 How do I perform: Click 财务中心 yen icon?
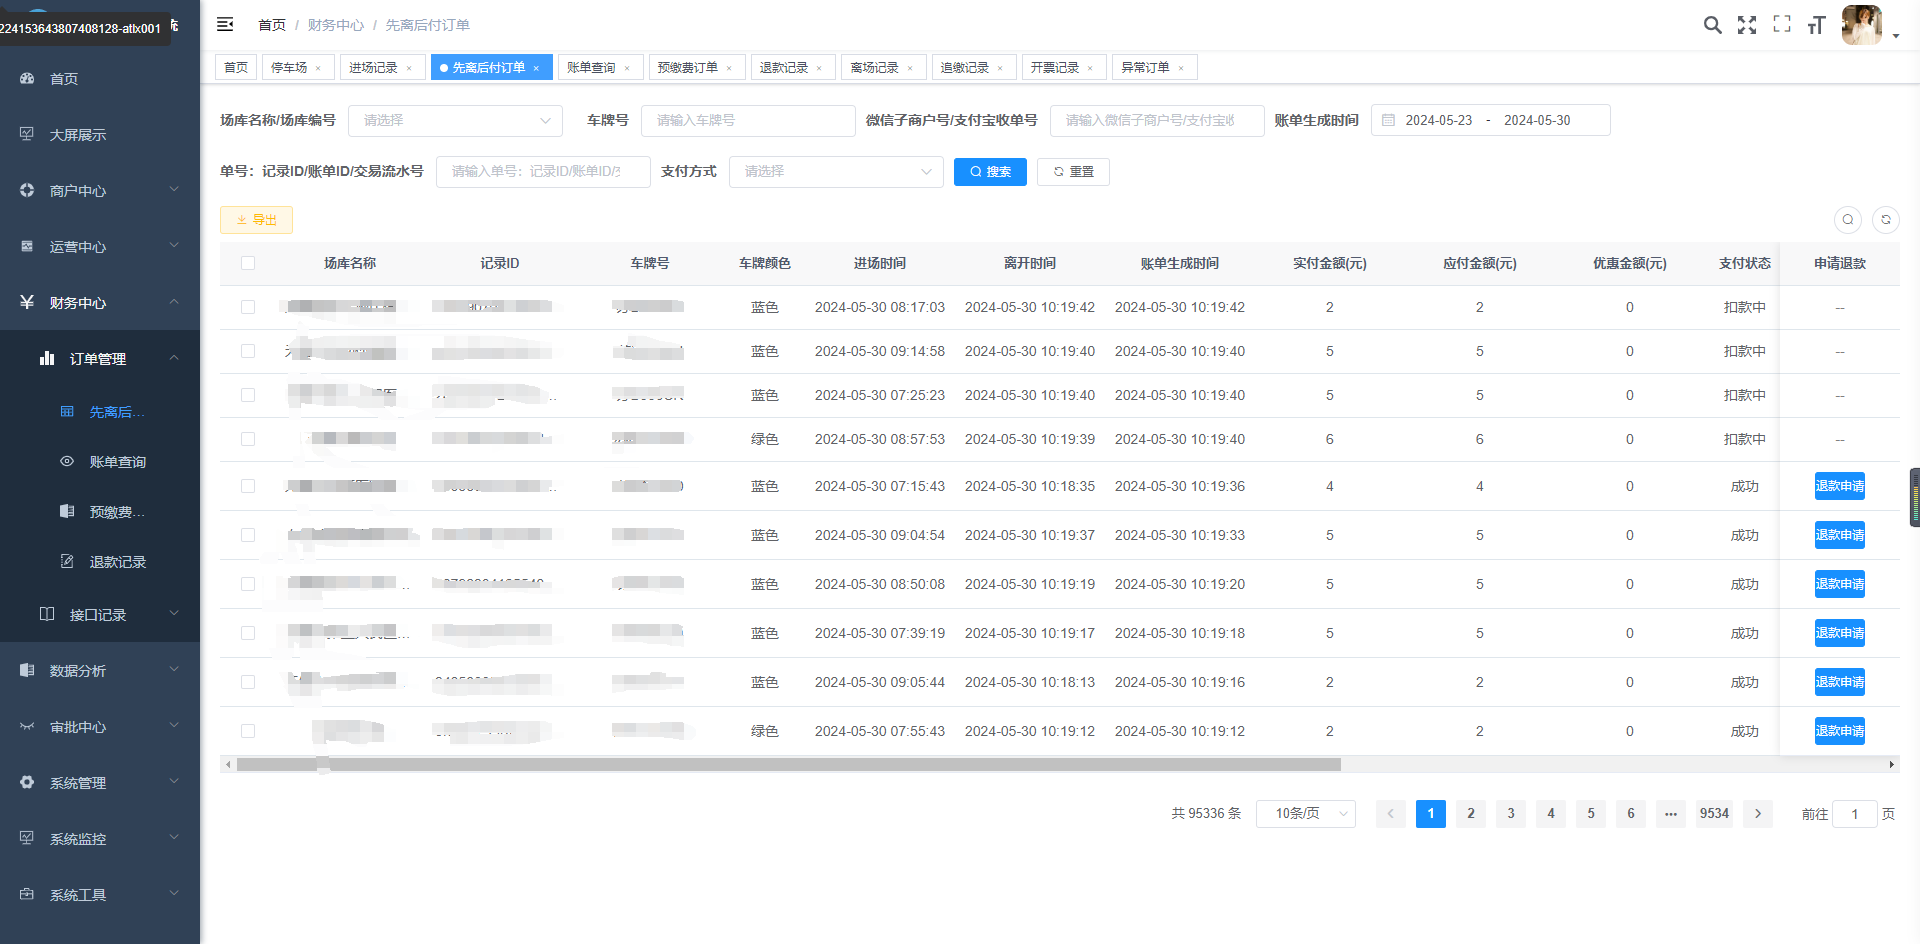[x=27, y=302]
